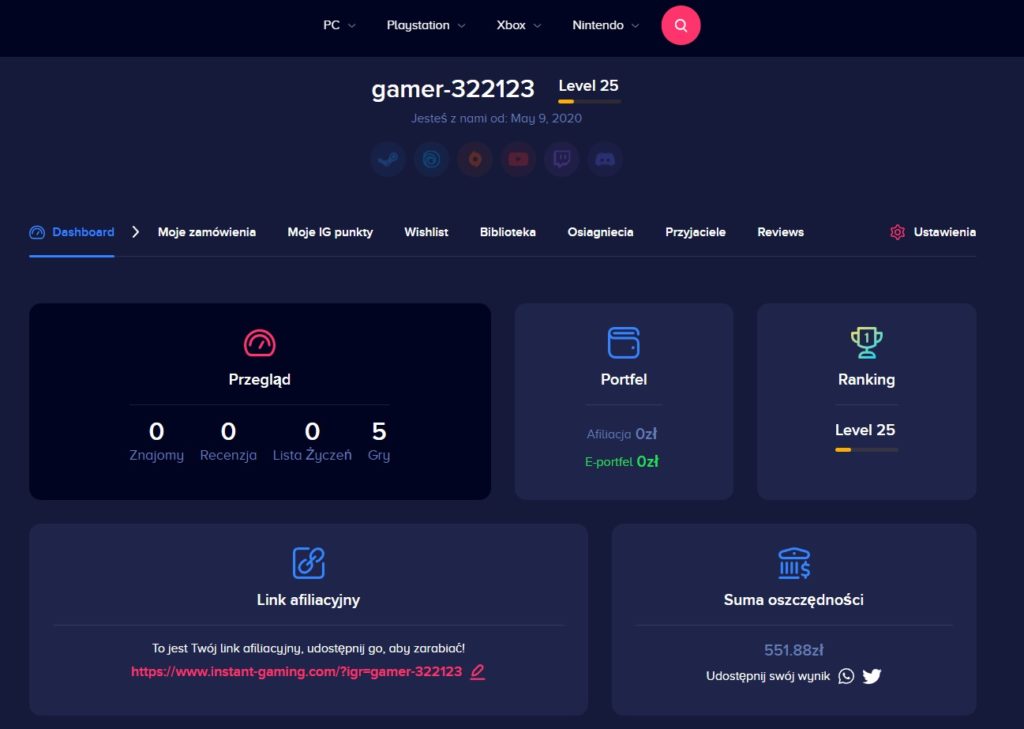Click the level progress bar in Ranking card
1024x729 pixels.
pyautogui.click(x=866, y=450)
